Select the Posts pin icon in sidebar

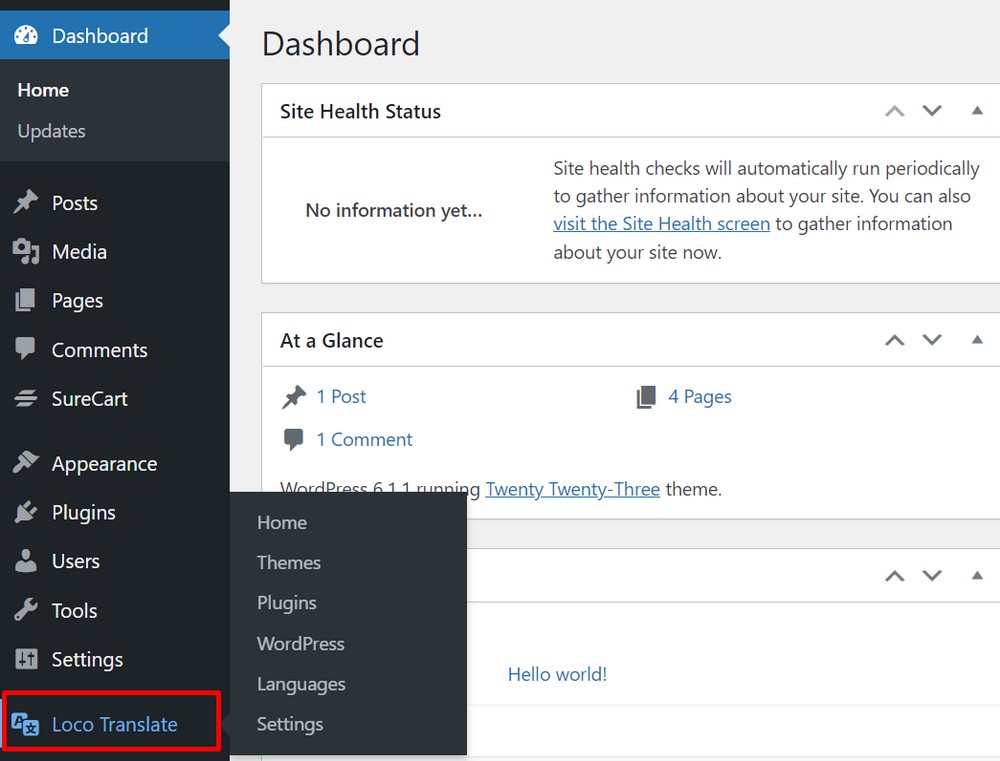(26, 202)
